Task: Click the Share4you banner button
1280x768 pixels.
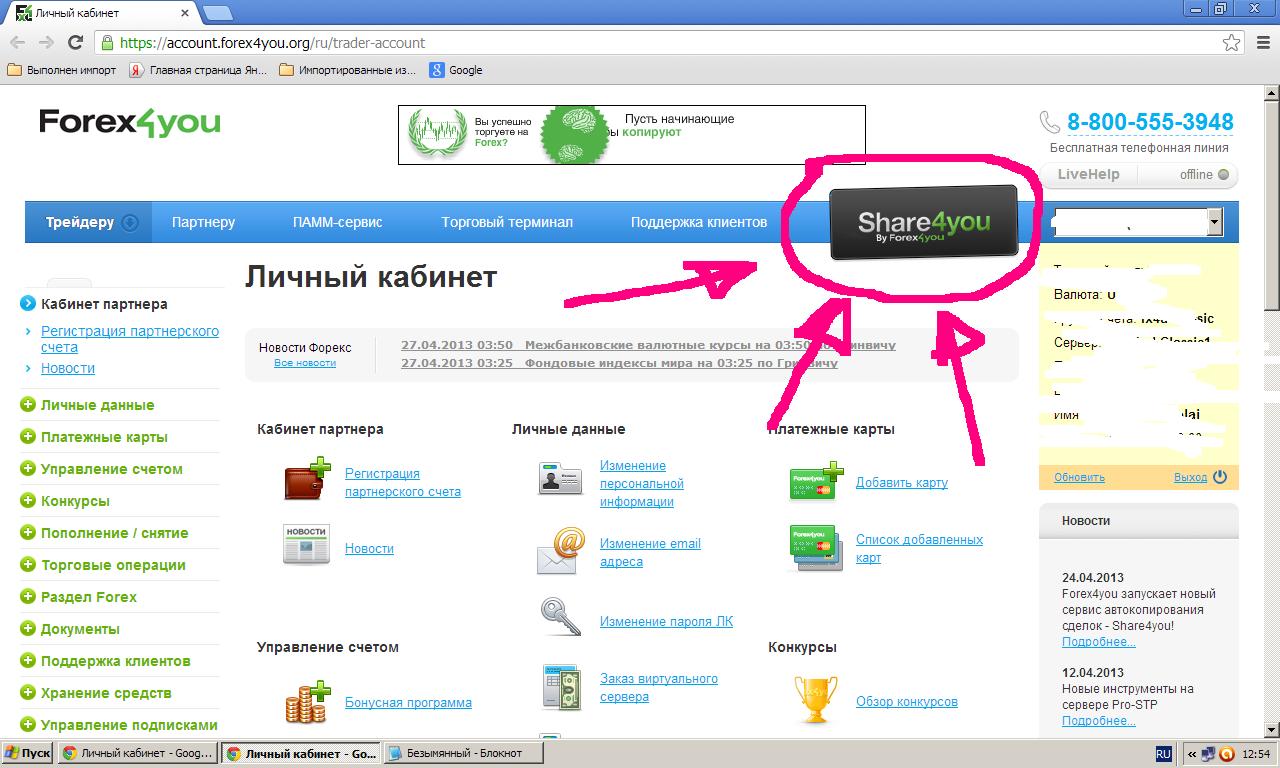Action: click(924, 222)
